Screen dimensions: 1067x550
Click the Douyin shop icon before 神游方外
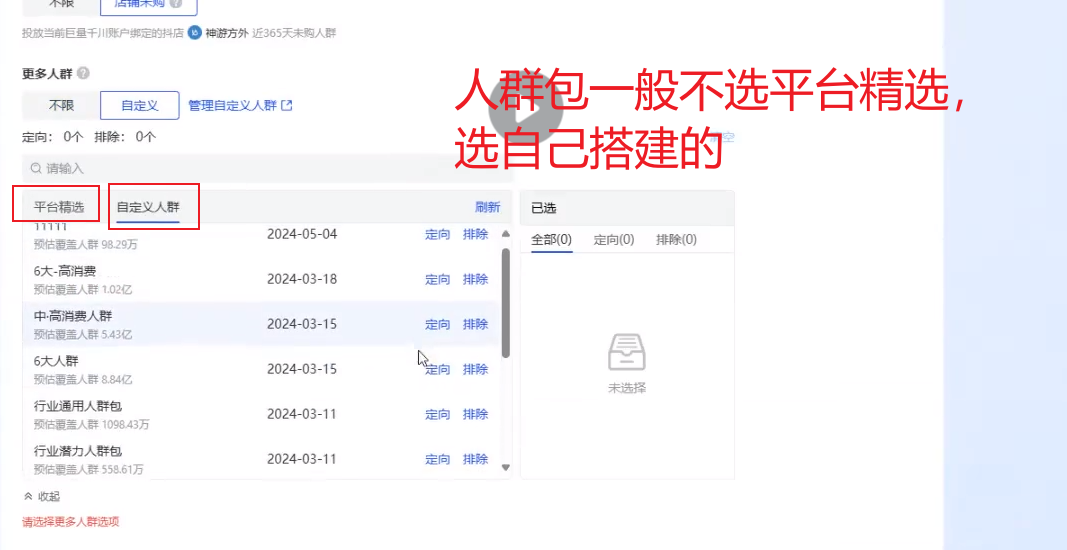click(195, 33)
